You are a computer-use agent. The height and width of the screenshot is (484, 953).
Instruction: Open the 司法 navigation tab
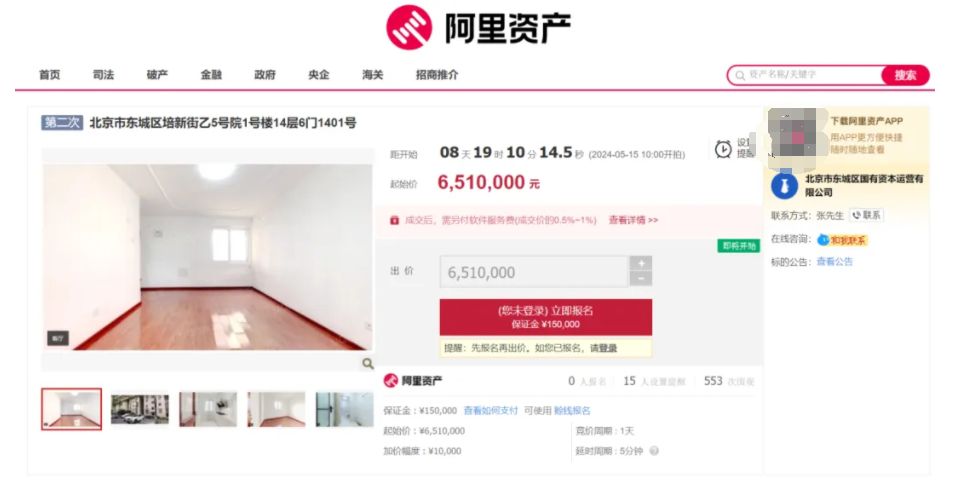tap(103, 75)
